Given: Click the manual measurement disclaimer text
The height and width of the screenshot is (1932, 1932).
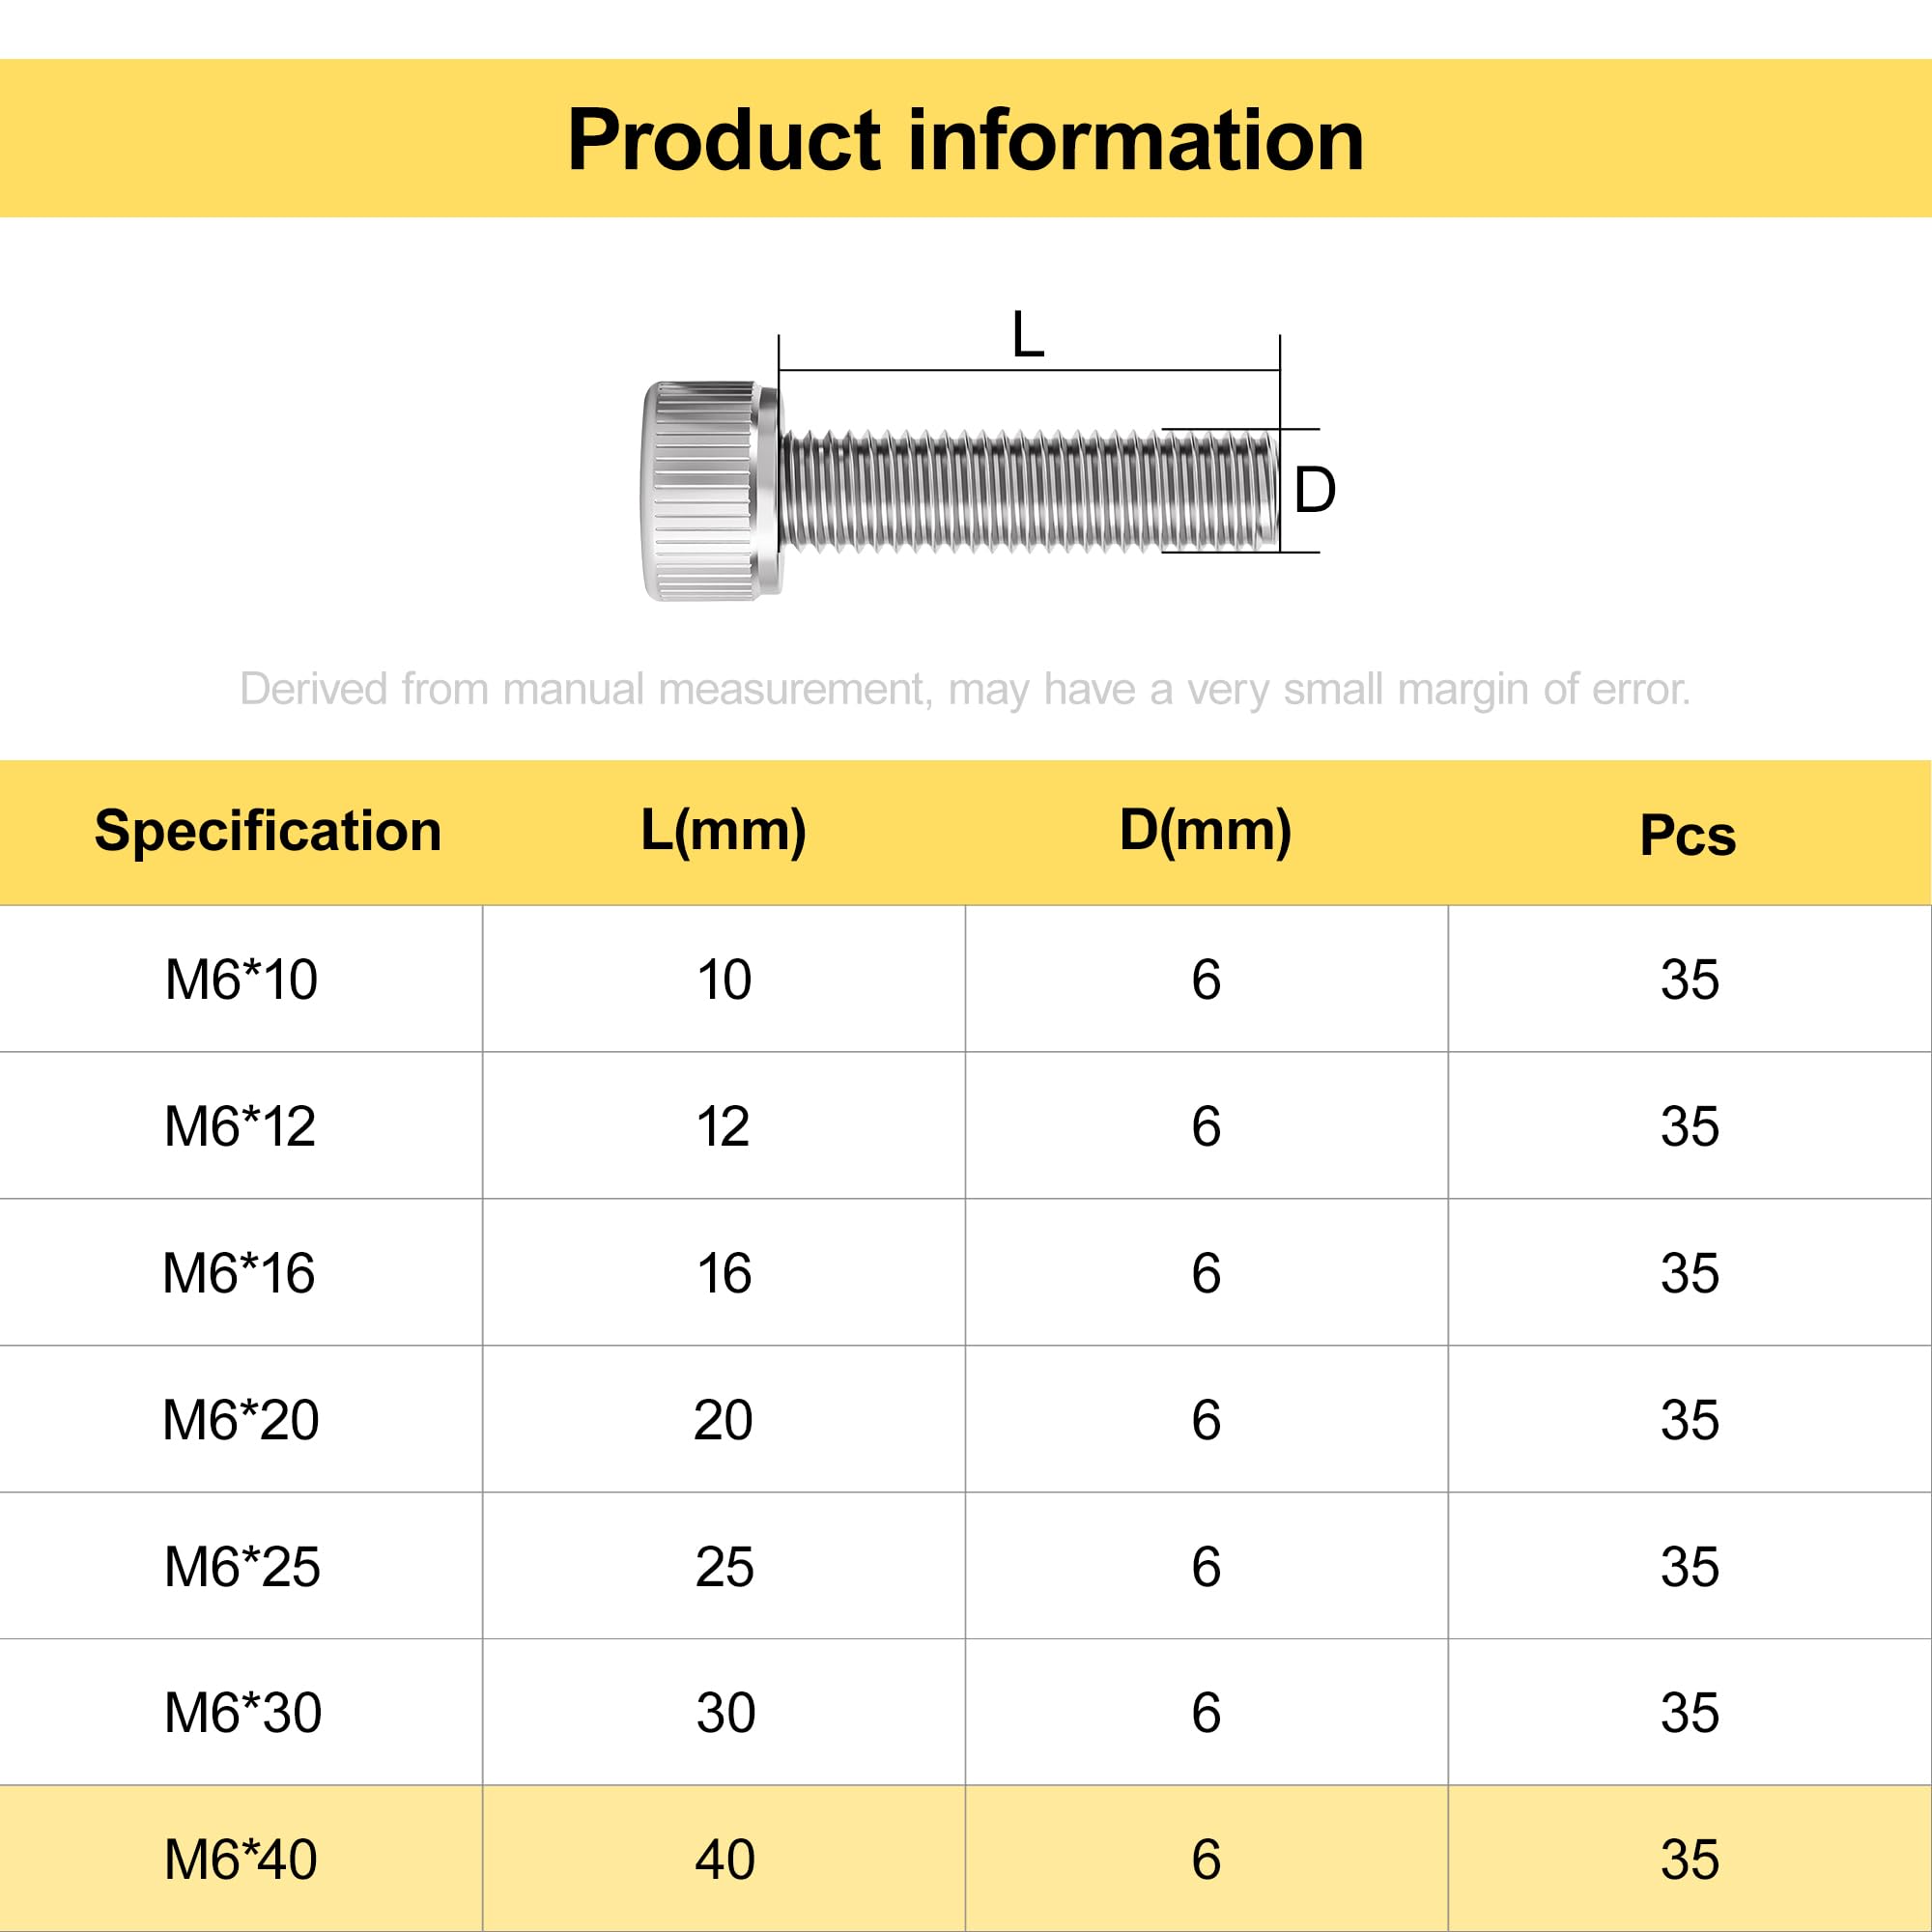Looking at the screenshot, I should (x=965, y=689).
